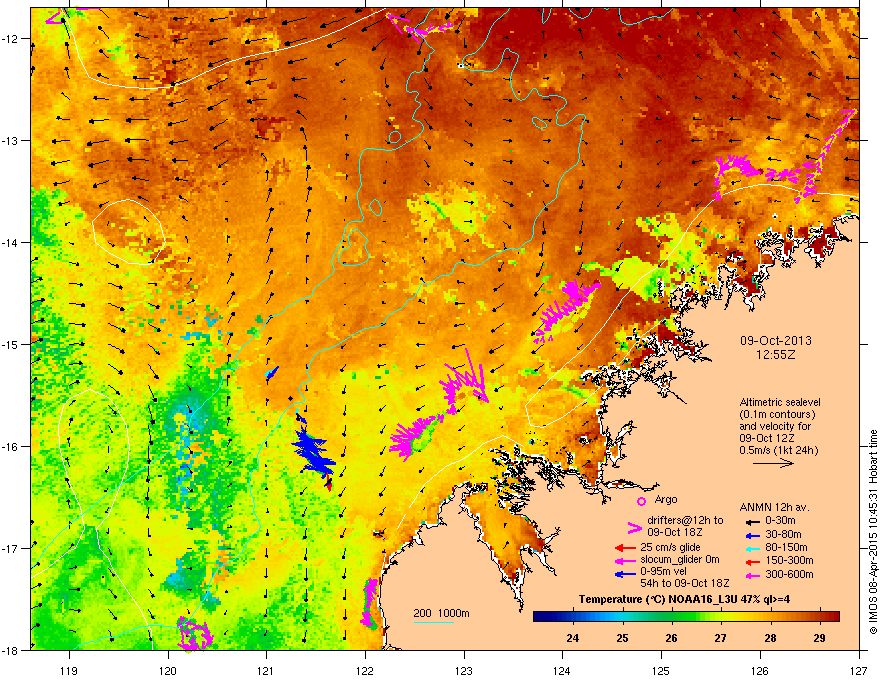This screenshot has width=880, height=680.
Task: Click the (0.1m contours) caption line
Action: click(x=777, y=415)
